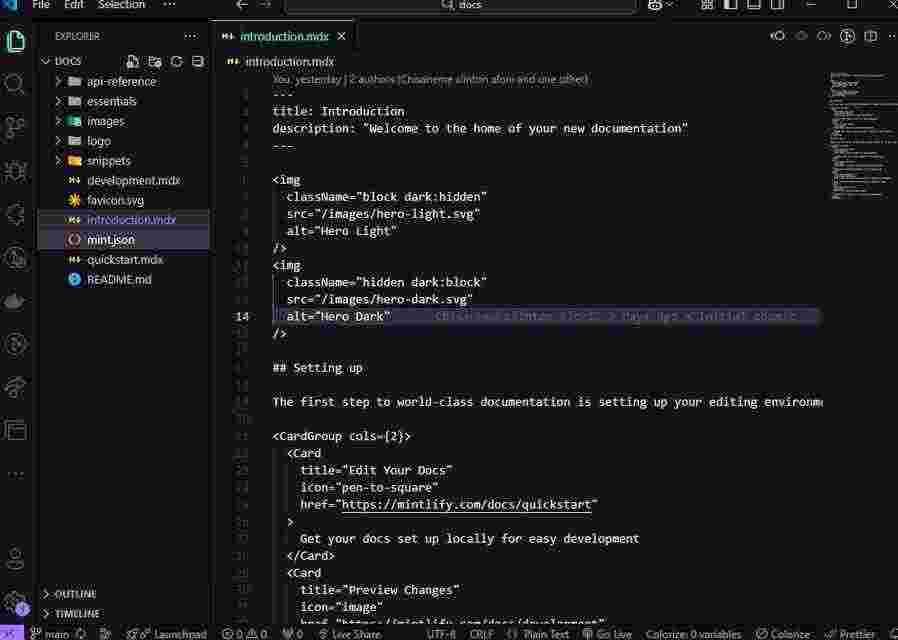Open the mintlify.com/docs/quickstart link
This screenshot has height=640, width=898.
click(x=469, y=505)
